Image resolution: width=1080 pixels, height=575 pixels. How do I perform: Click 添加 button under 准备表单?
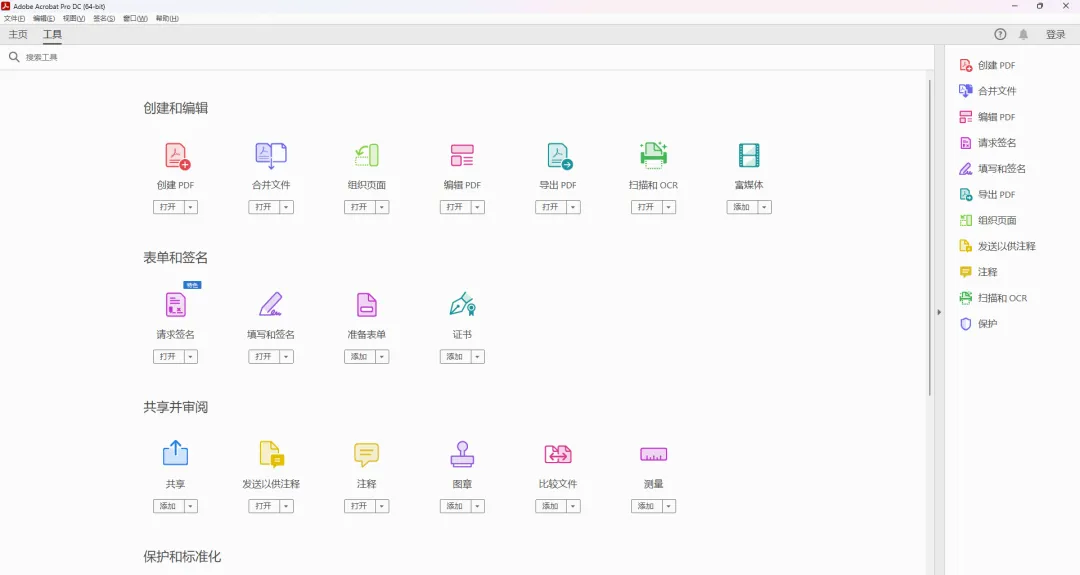tap(360, 357)
